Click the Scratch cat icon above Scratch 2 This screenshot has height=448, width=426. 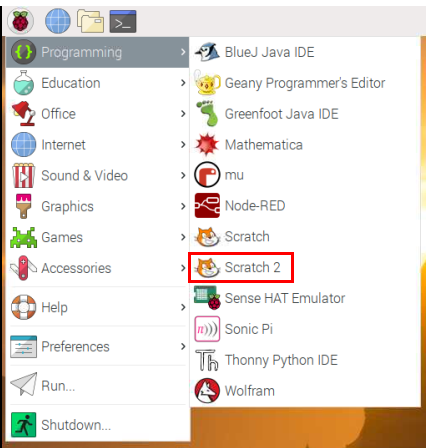tap(207, 237)
